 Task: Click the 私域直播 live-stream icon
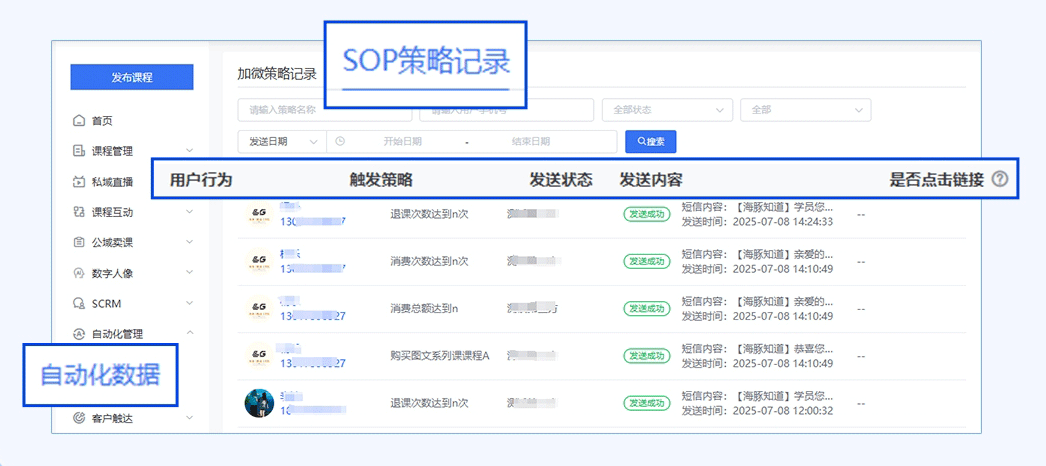[x=79, y=181]
